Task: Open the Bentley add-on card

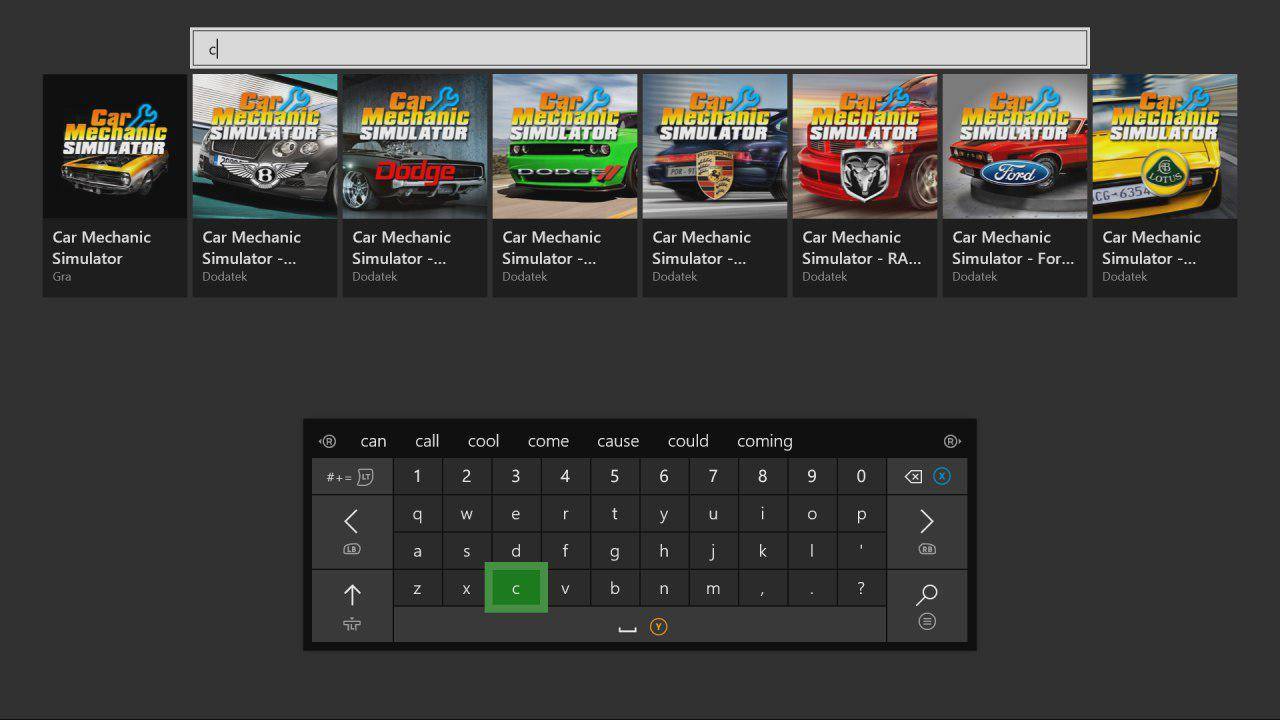Action: click(265, 185)
